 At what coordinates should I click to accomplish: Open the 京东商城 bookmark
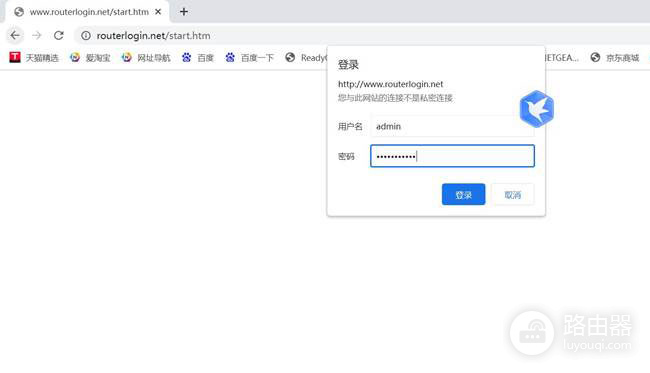click(615, 58)
